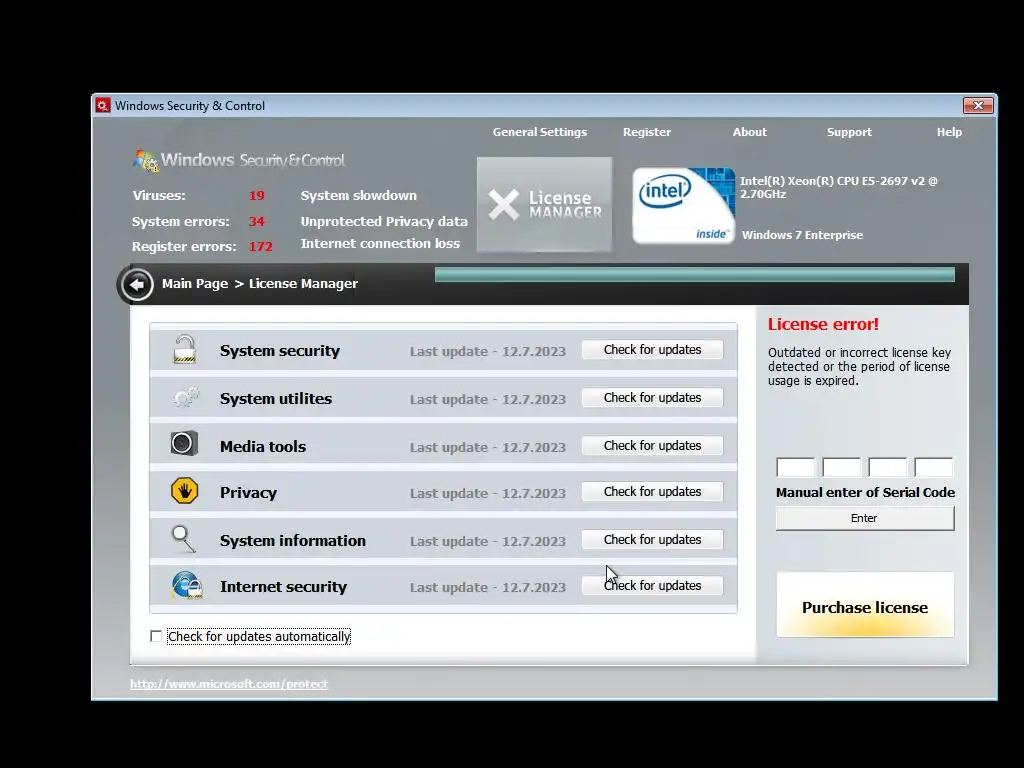The width and height of the screenshot is (1024, 768).
Task: Click Last update date in Privacy row
Action: pos(488,493)
